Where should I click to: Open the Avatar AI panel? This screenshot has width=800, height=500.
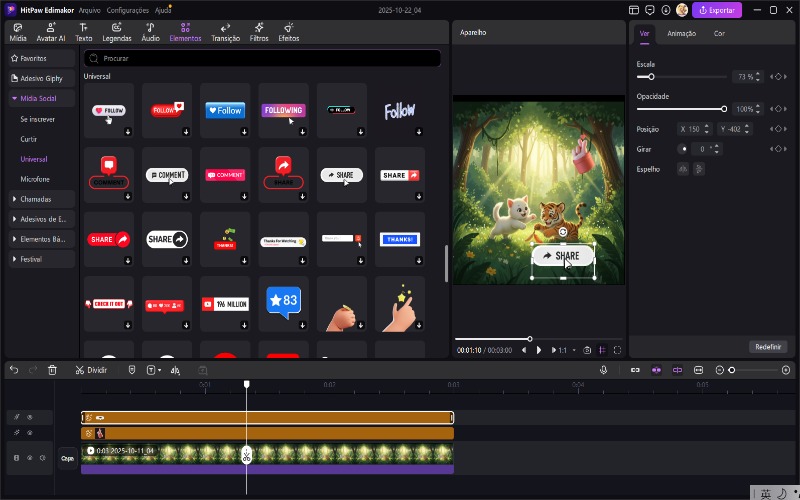pos(50,32)
